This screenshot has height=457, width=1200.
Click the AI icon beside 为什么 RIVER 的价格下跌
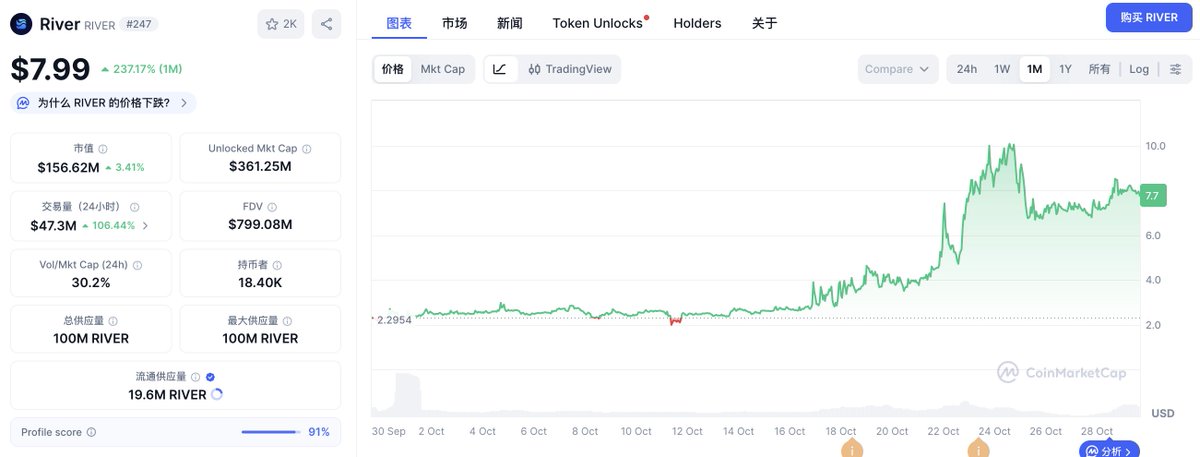(23, 103)
